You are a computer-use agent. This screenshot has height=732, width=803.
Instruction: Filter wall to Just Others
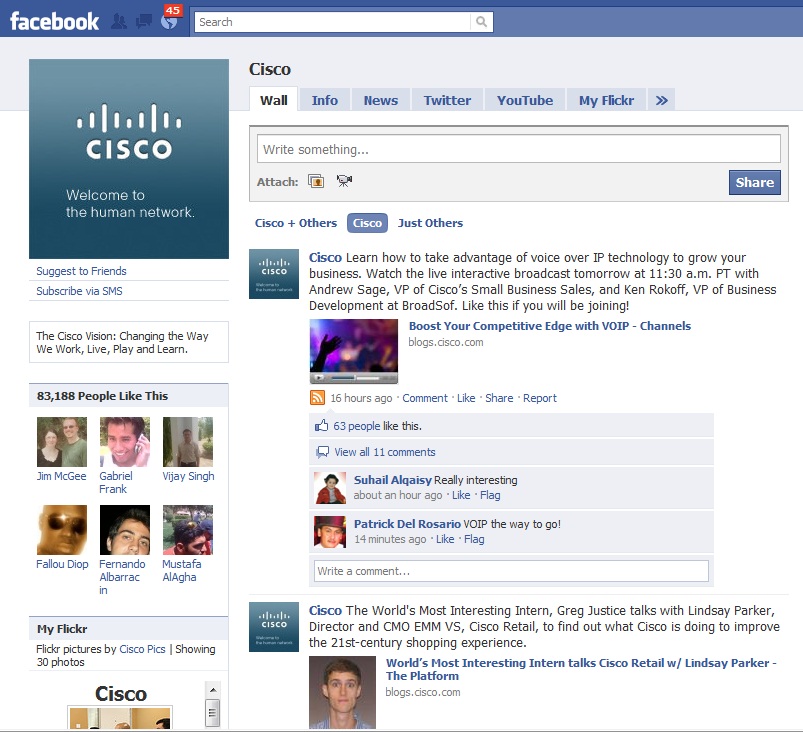coord(430,223)
